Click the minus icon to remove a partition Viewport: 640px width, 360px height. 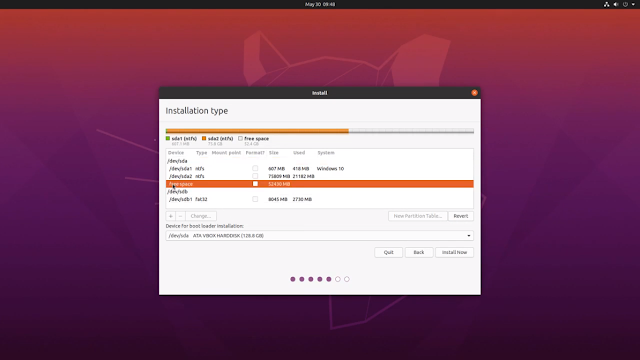[180, 216]
